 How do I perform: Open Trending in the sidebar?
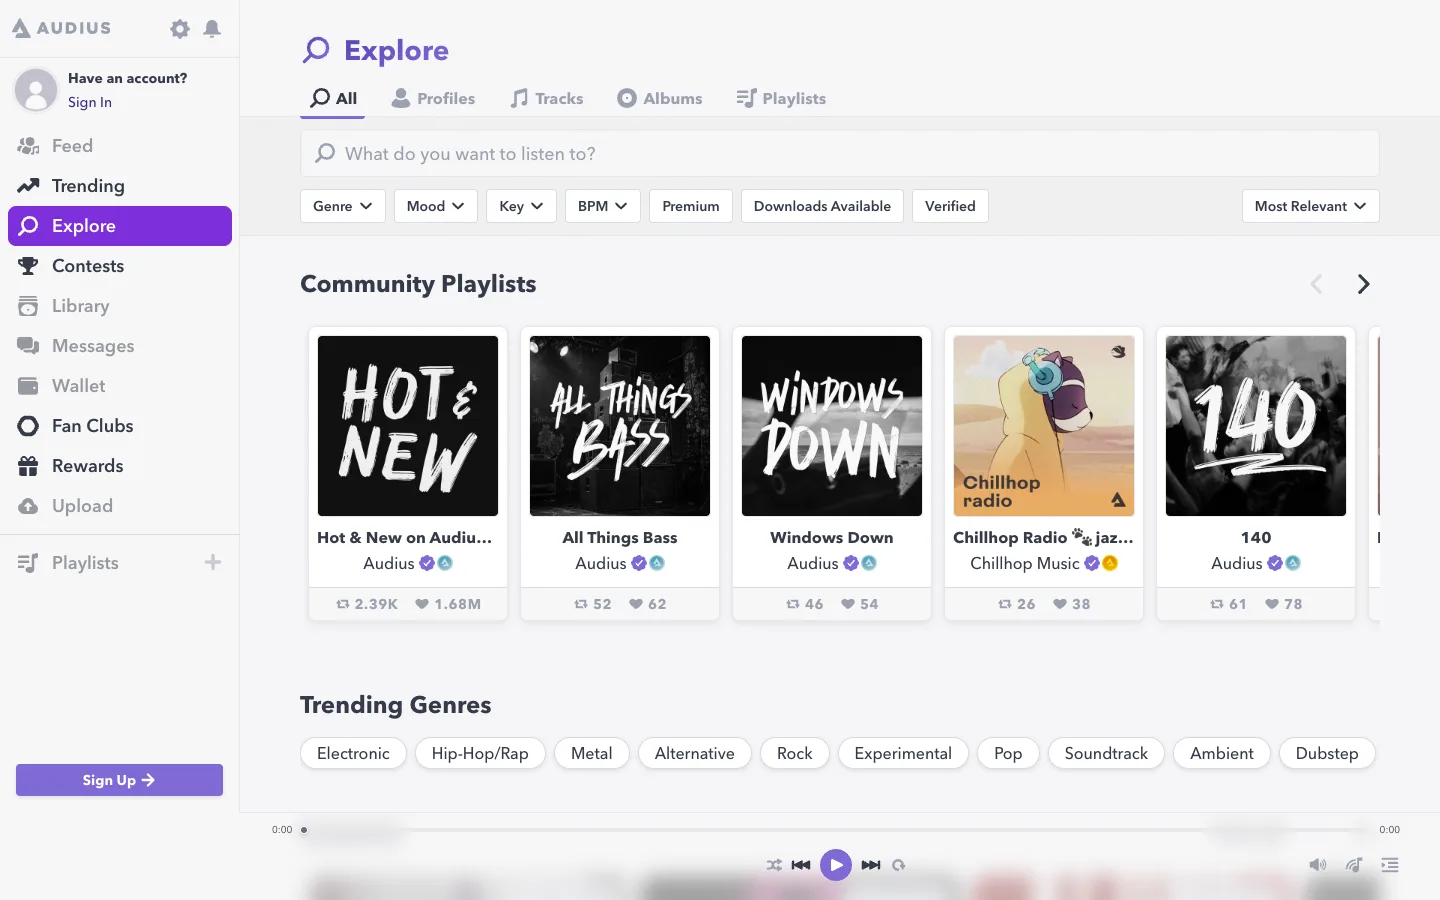point(120,186)
